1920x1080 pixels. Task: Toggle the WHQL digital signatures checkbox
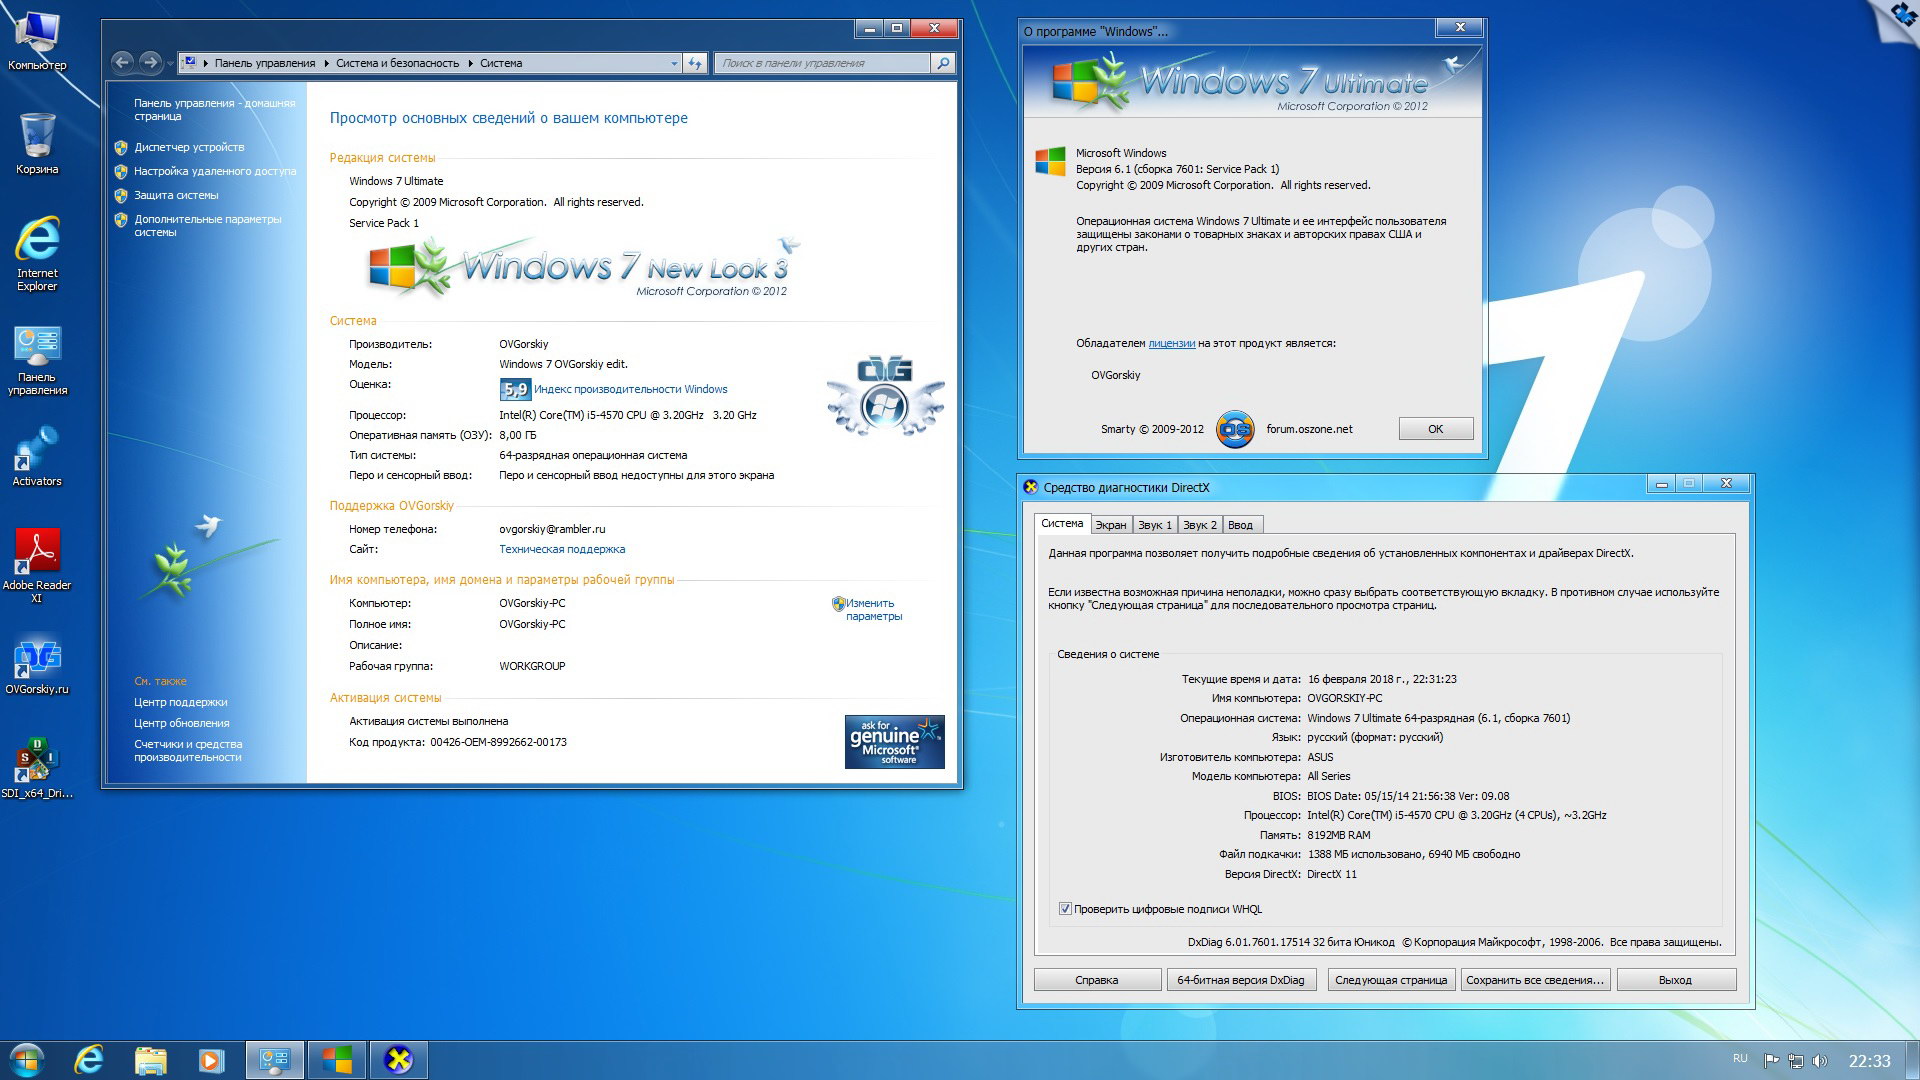tap(1065, 909)
